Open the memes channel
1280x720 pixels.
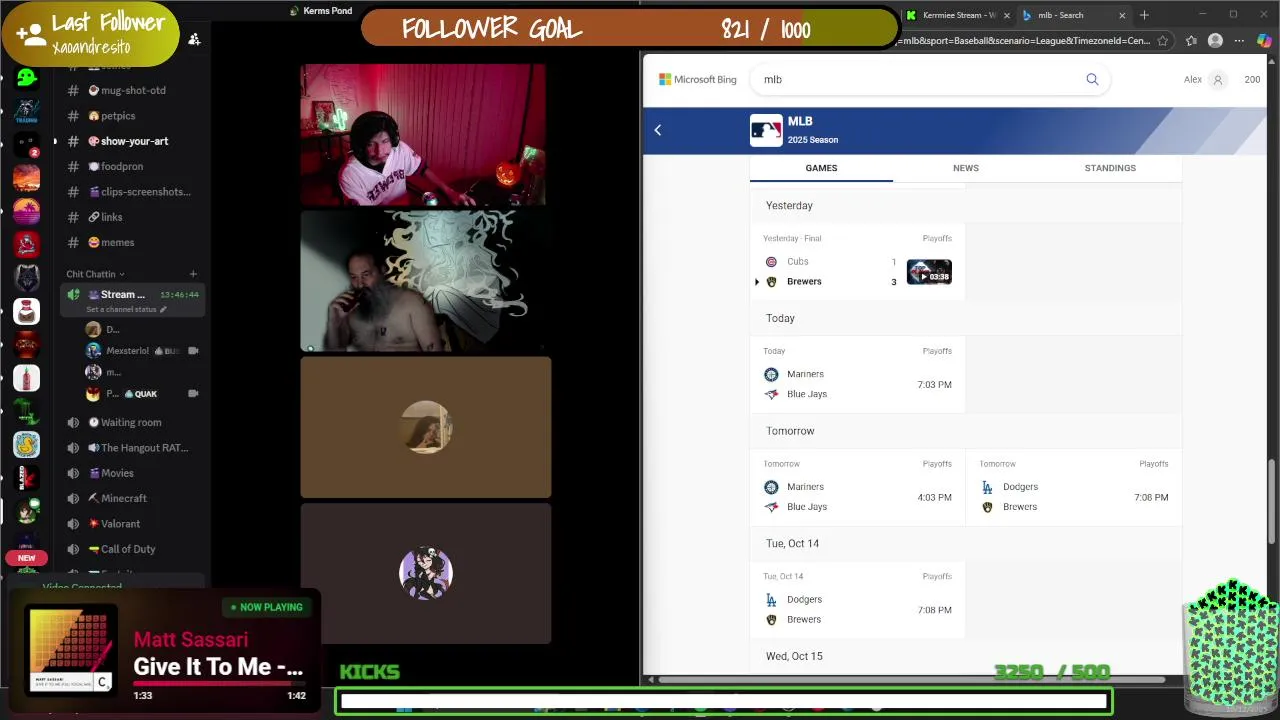tap(134, 242)
